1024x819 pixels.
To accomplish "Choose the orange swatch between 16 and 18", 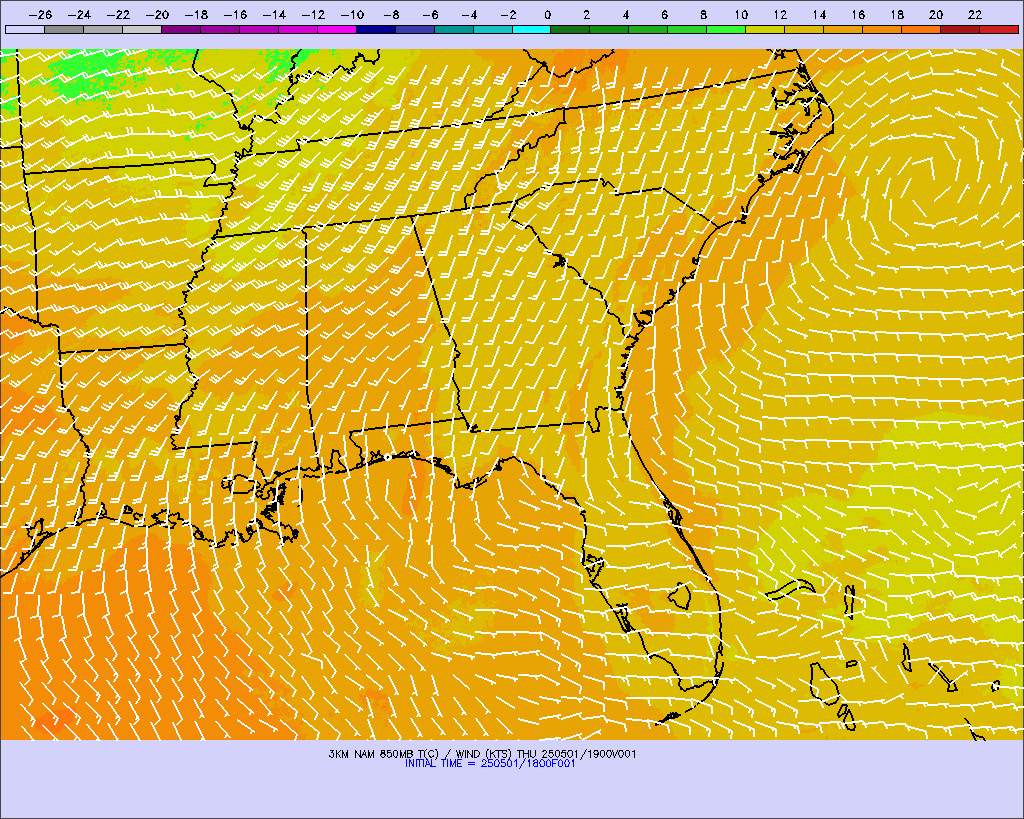I will (x=882, y=29).
